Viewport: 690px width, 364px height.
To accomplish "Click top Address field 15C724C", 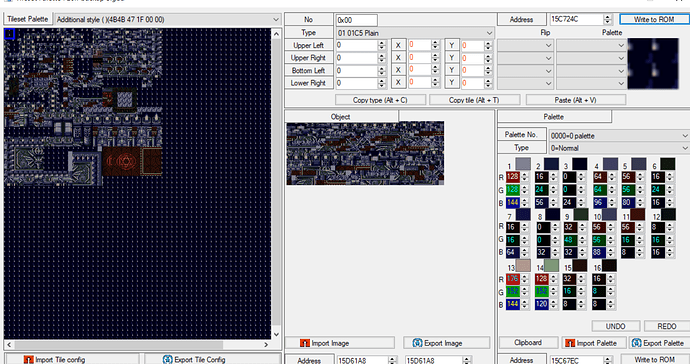I will (x=576, y=19).
